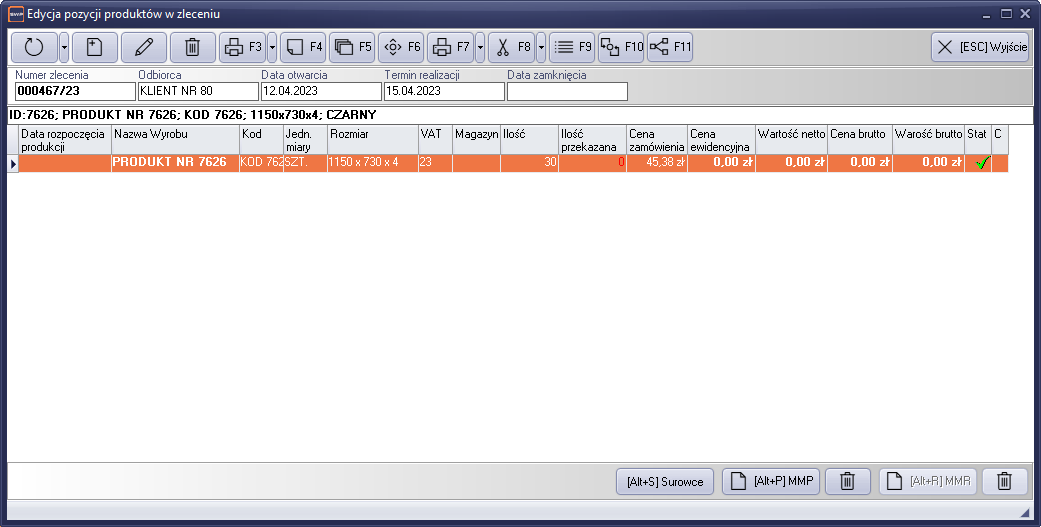Click the F8 scissors button

pyautogui.click(x=512, y=47)
